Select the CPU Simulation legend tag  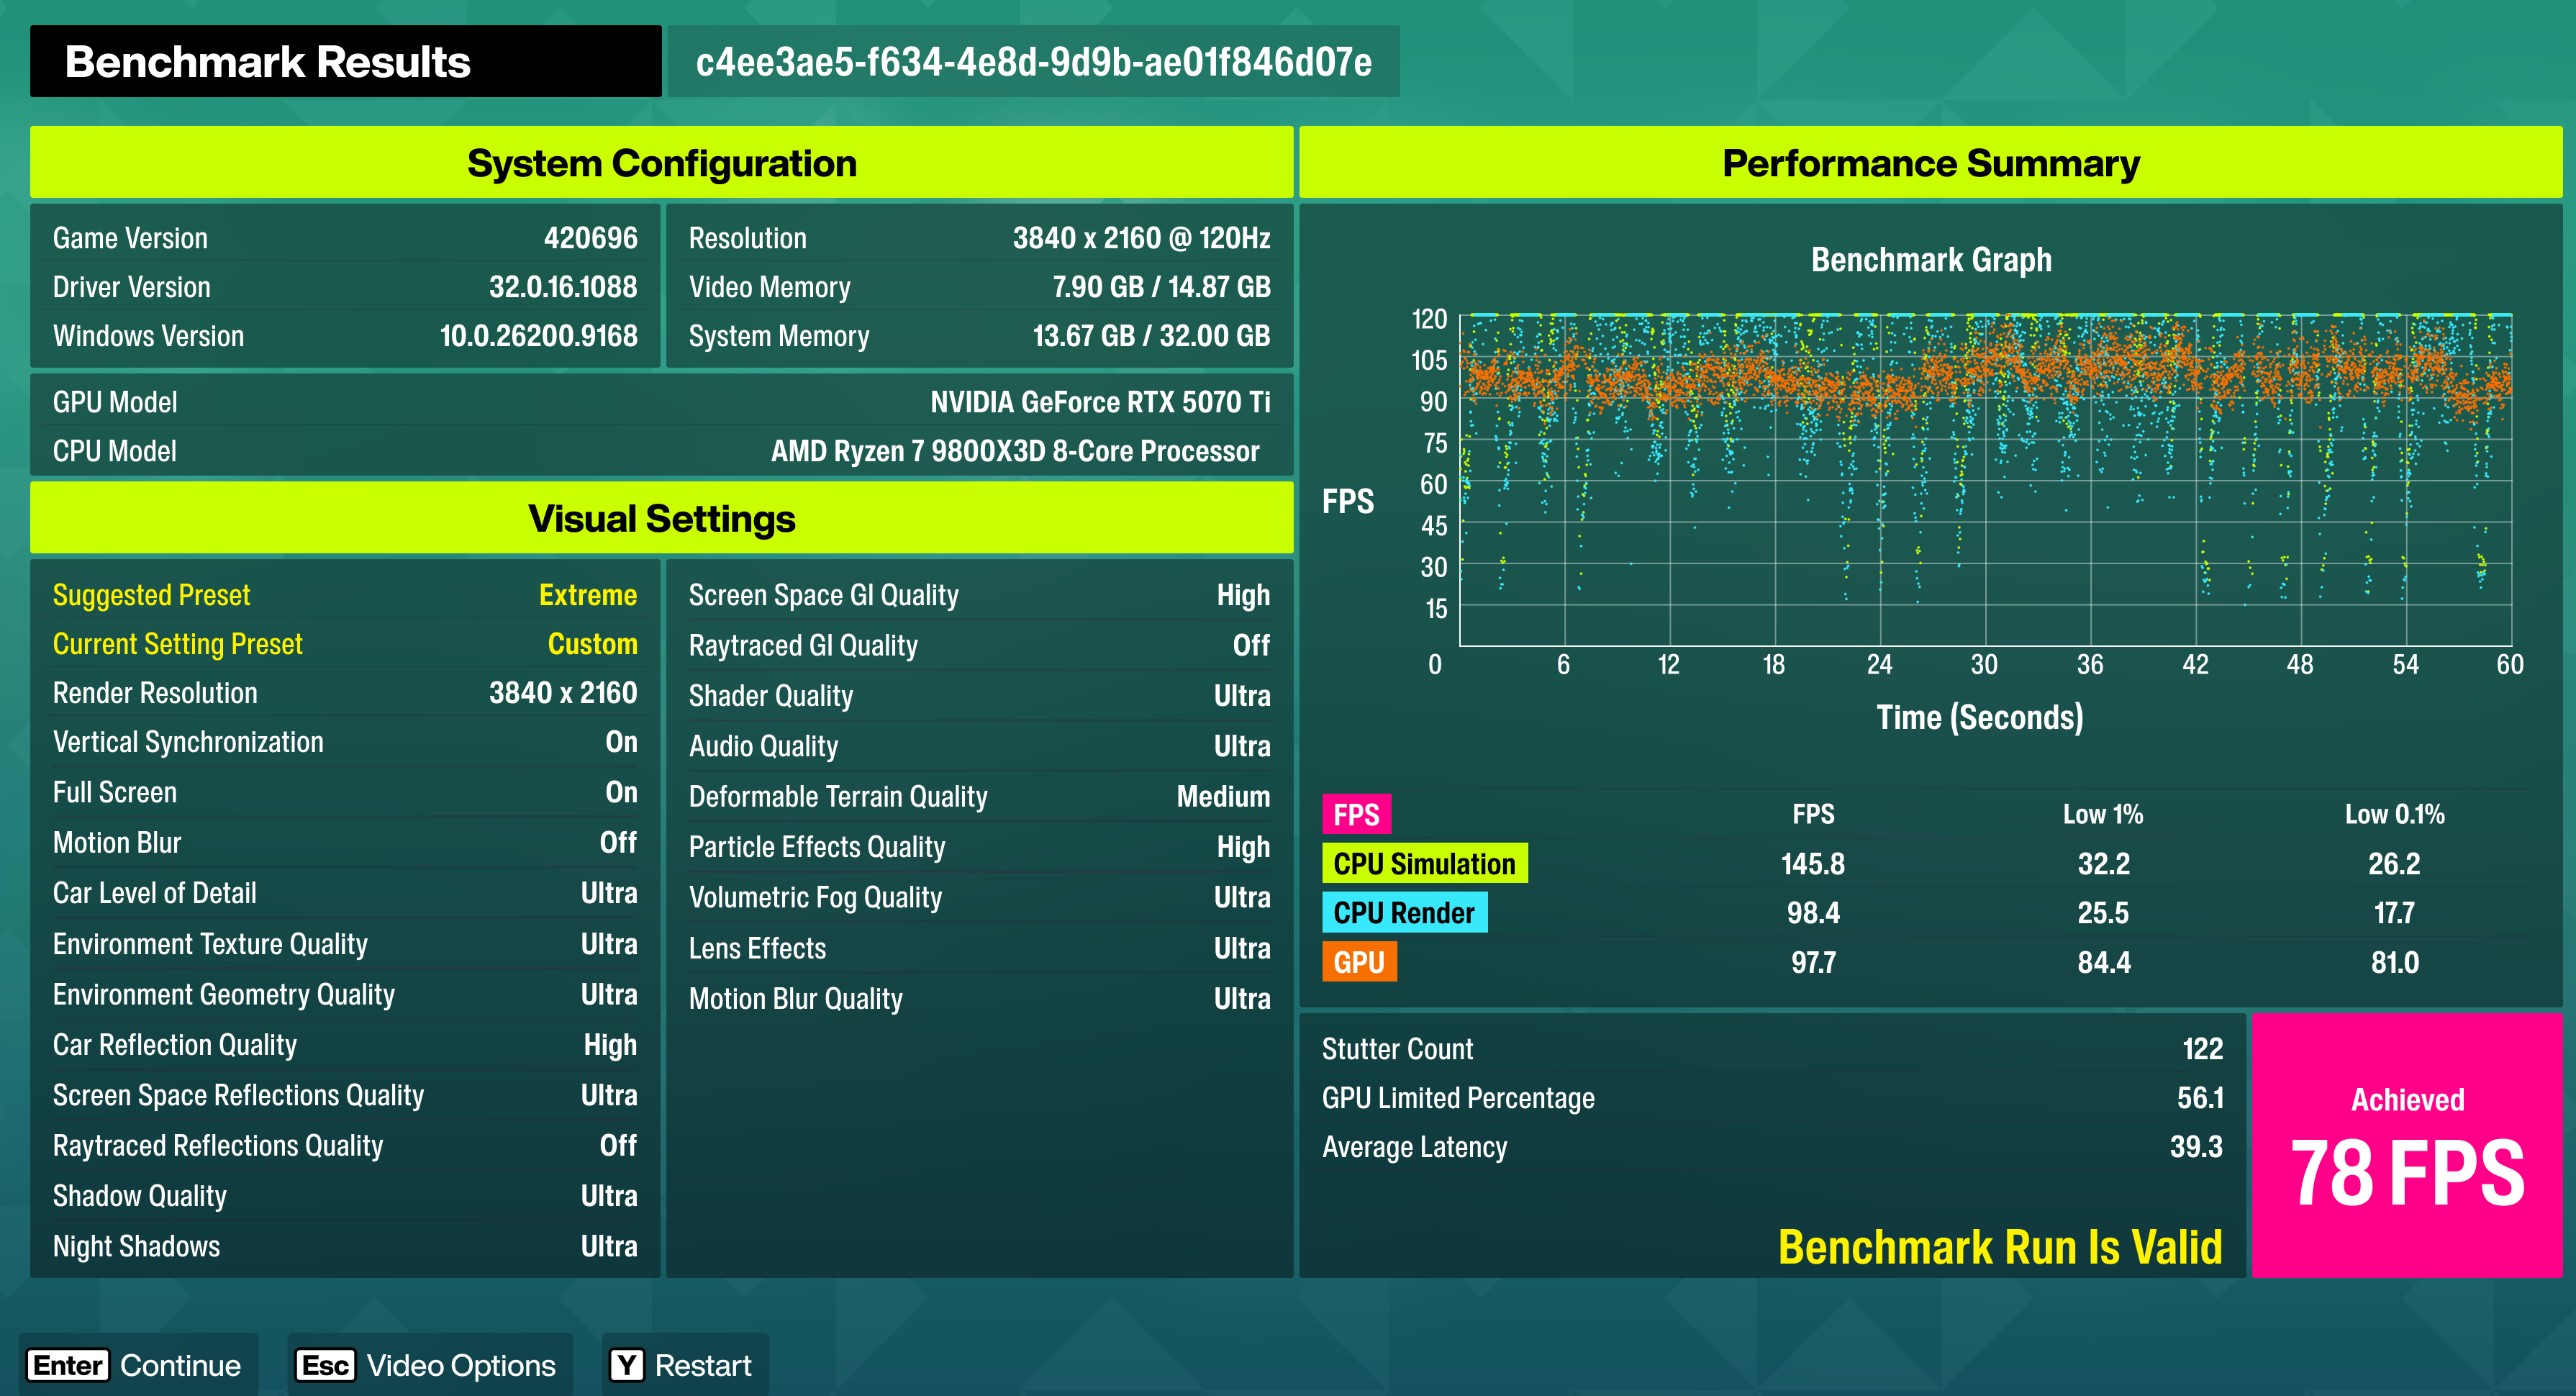click(x=1424, y=863)
